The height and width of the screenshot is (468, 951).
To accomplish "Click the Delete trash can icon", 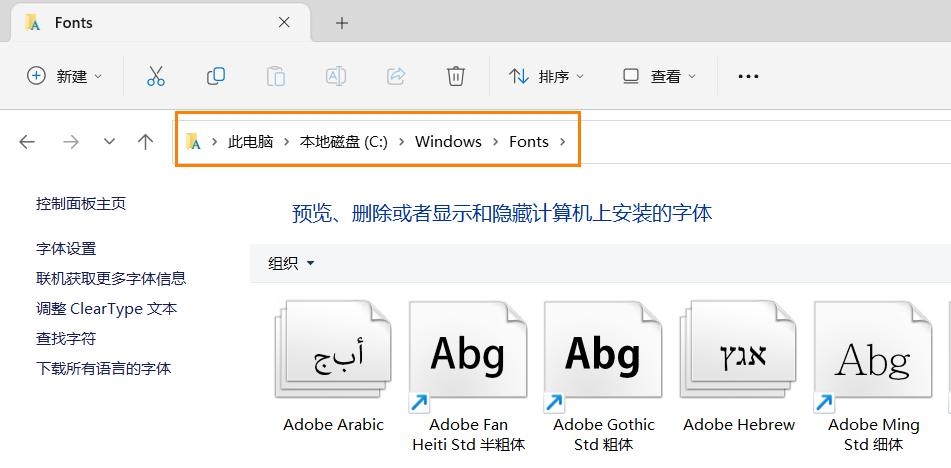I will click(x=455, y=76).
